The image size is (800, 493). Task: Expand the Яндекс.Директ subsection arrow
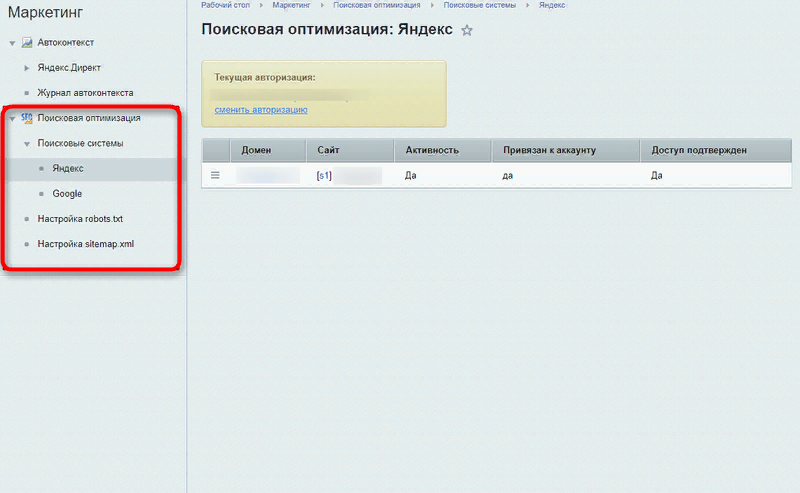tap(27, 68)
